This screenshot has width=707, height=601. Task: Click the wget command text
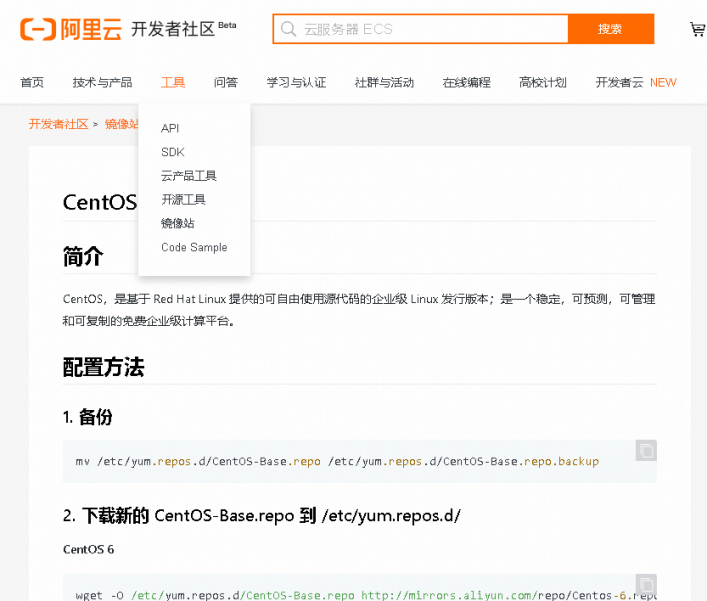coord(366,595)
